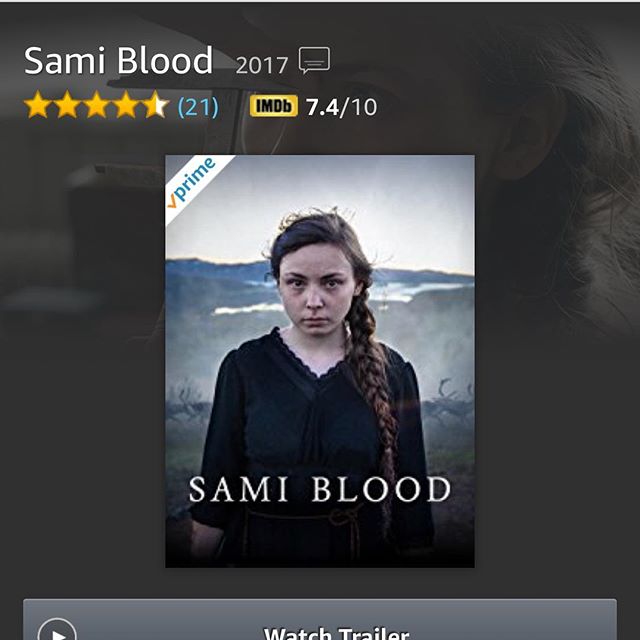Click the Watch Trailer button
The image size is (640, 640).
coord(320,619)
